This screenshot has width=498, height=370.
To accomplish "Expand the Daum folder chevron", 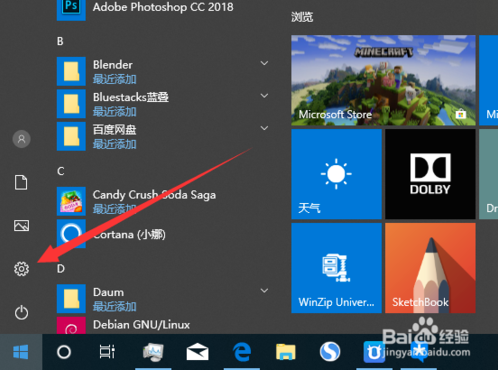I will click(264, 291).
